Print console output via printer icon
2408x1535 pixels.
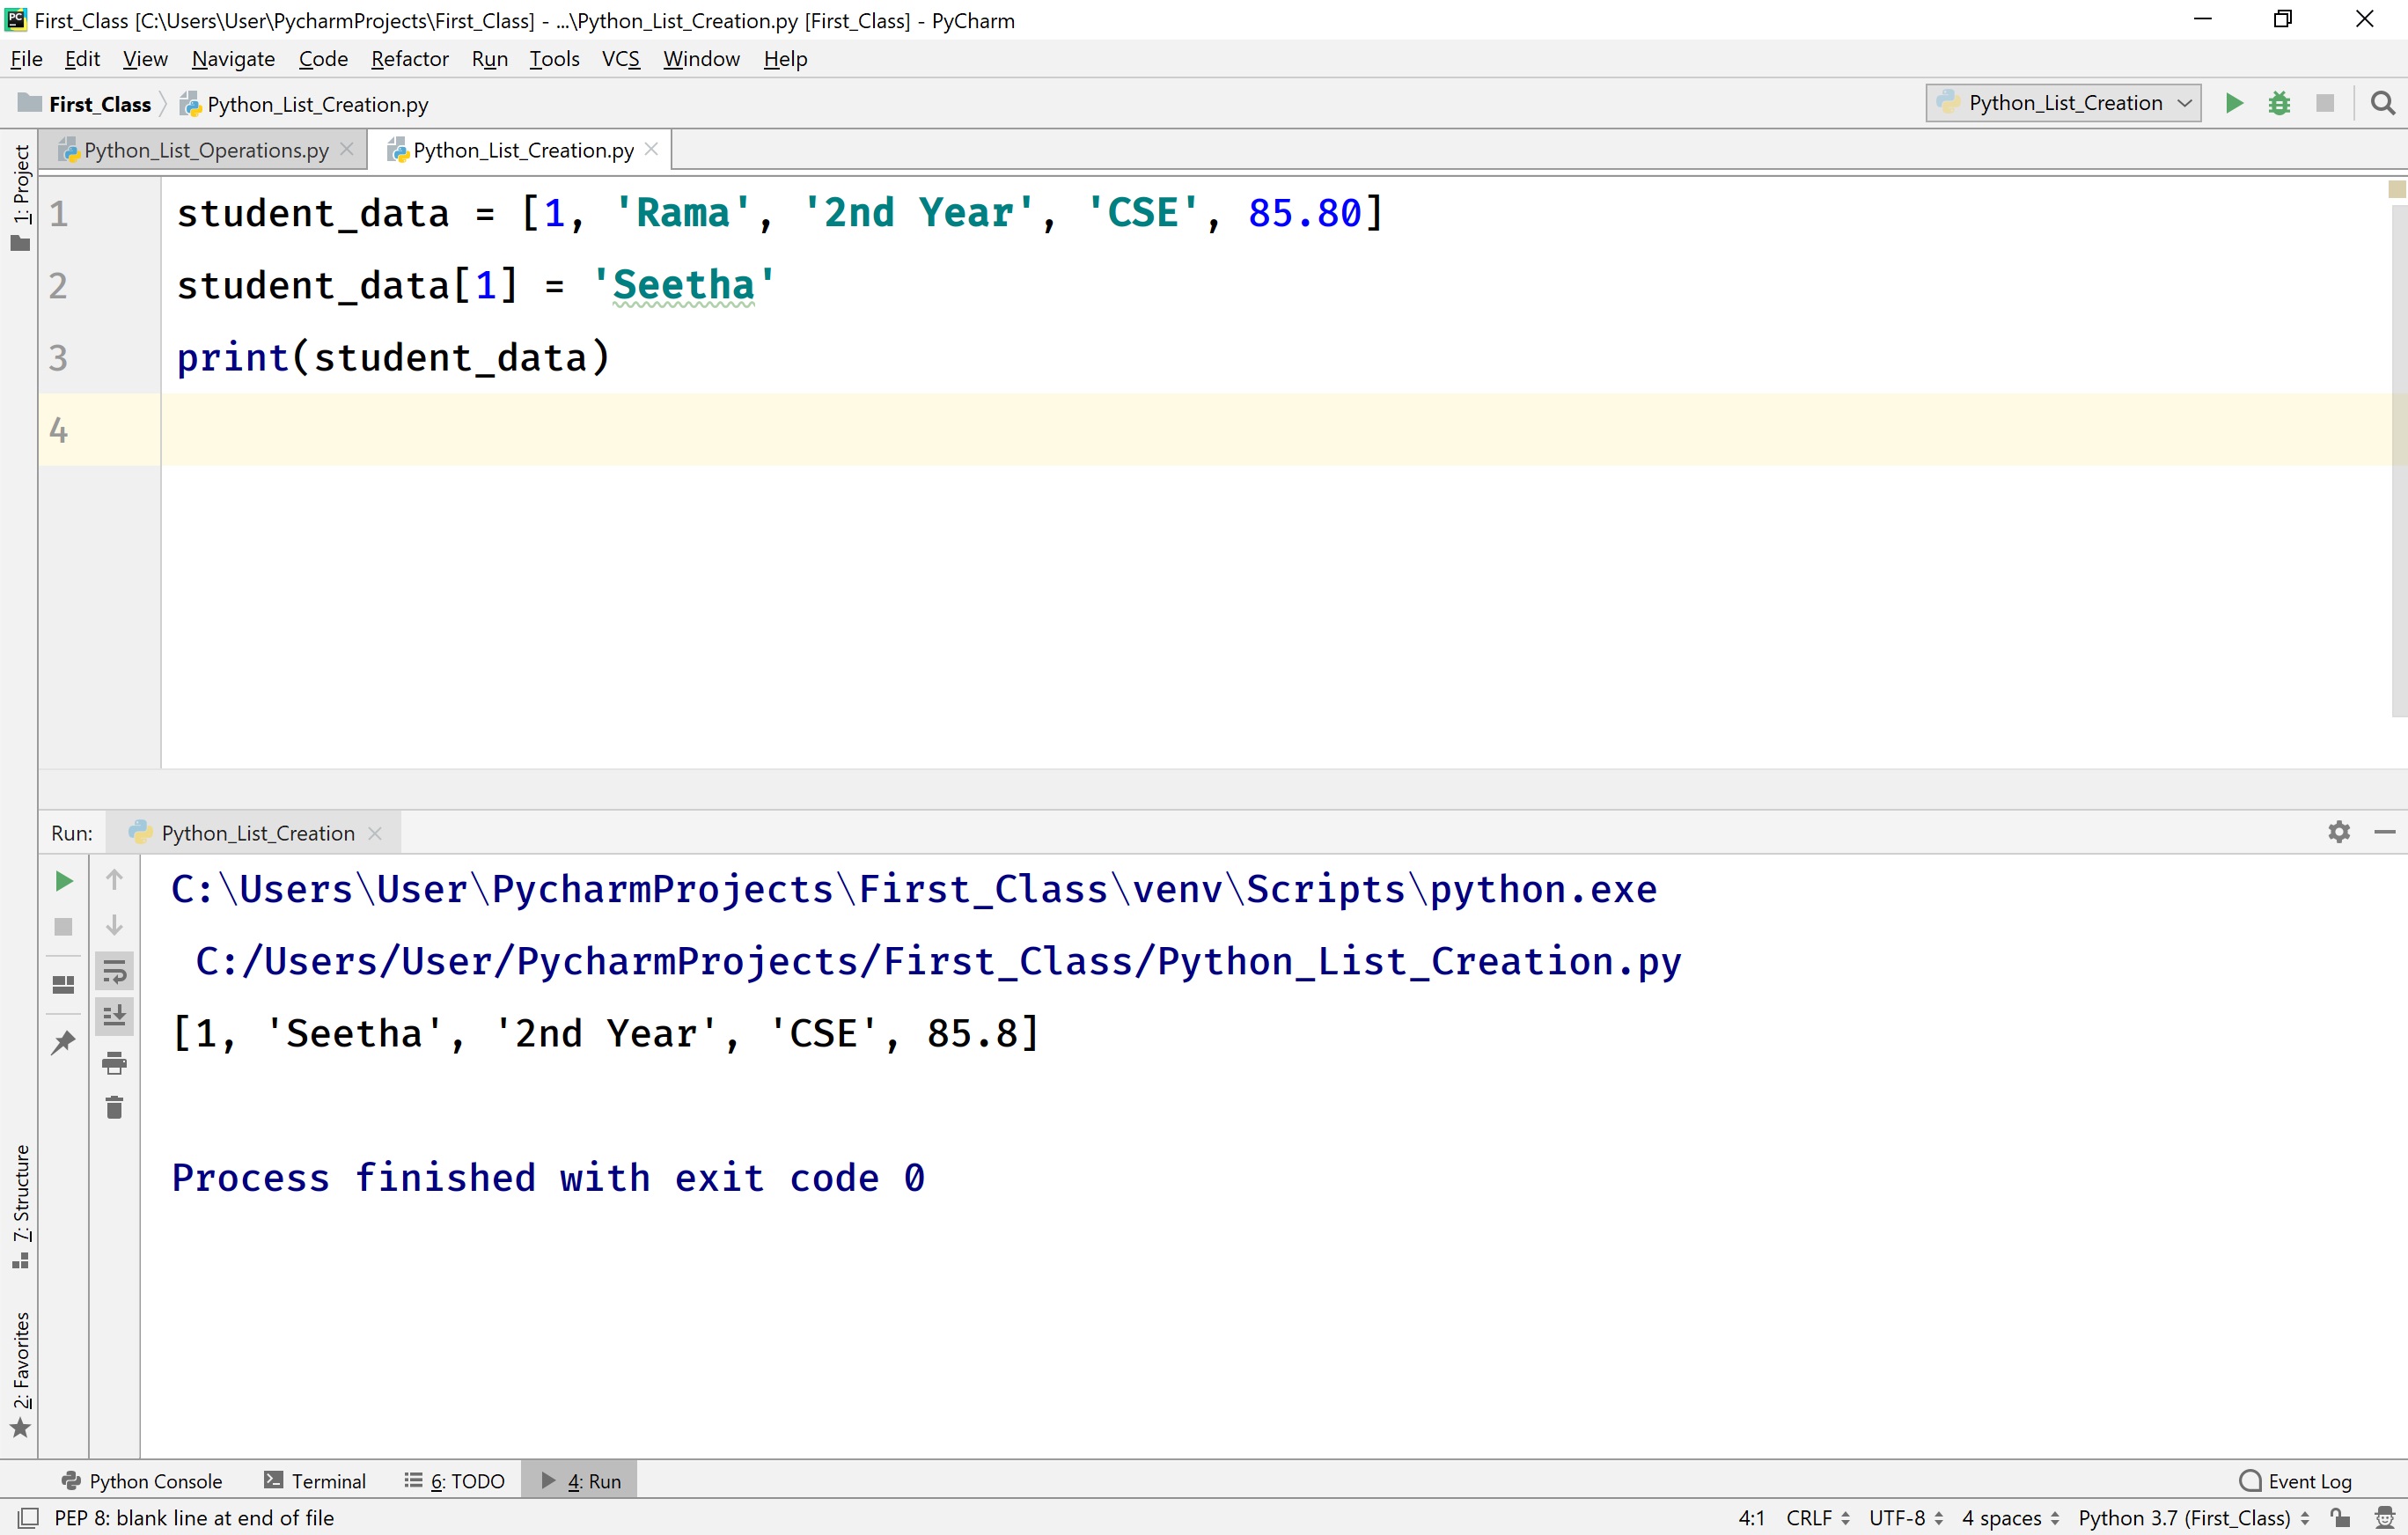coord(114,1064)
